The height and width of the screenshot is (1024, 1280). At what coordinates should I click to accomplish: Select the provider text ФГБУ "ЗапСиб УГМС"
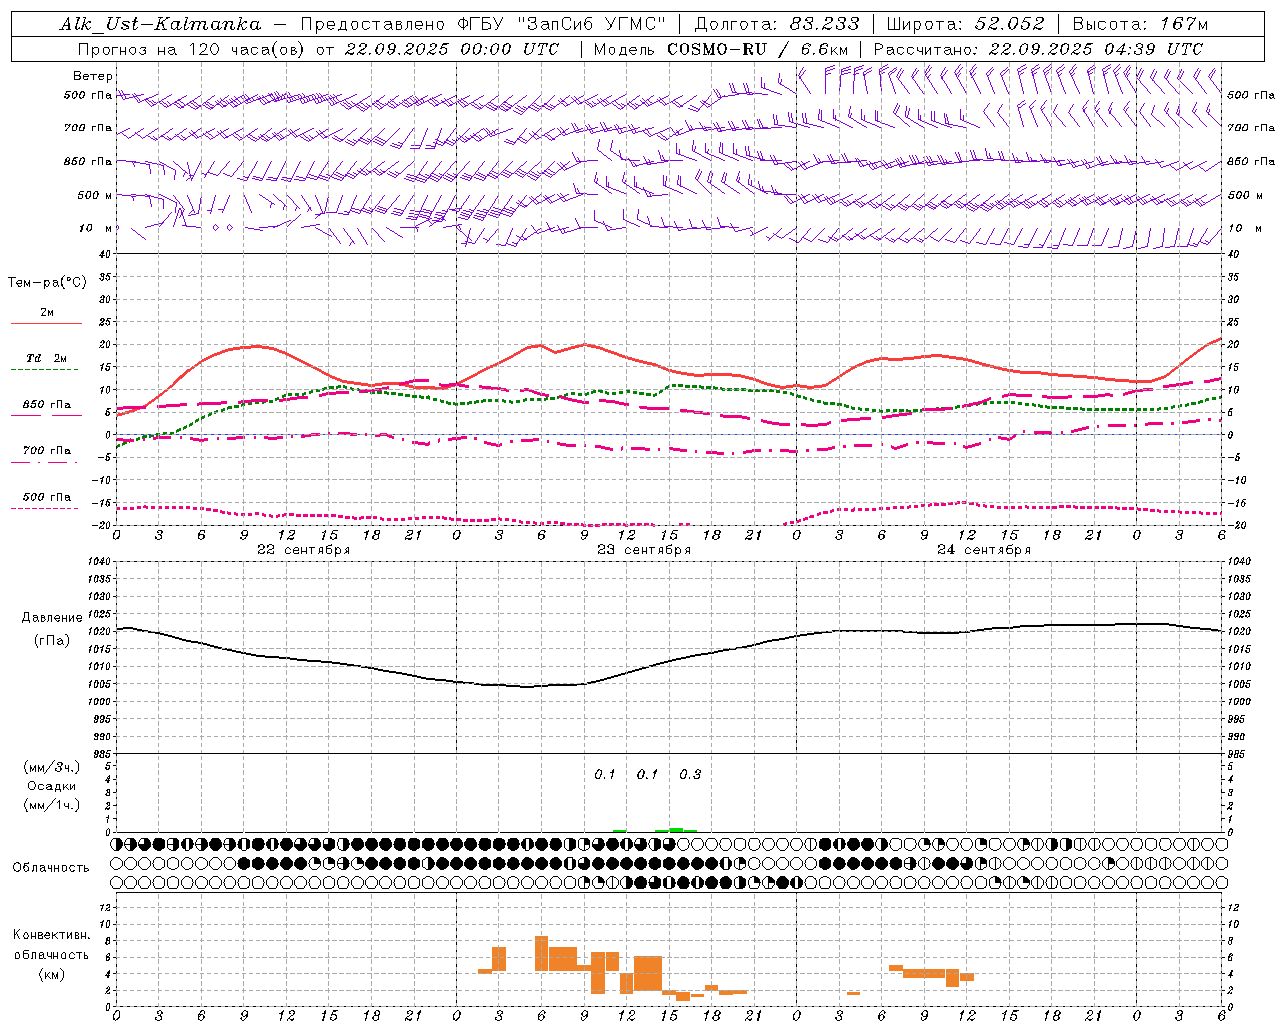pos(562,24)
